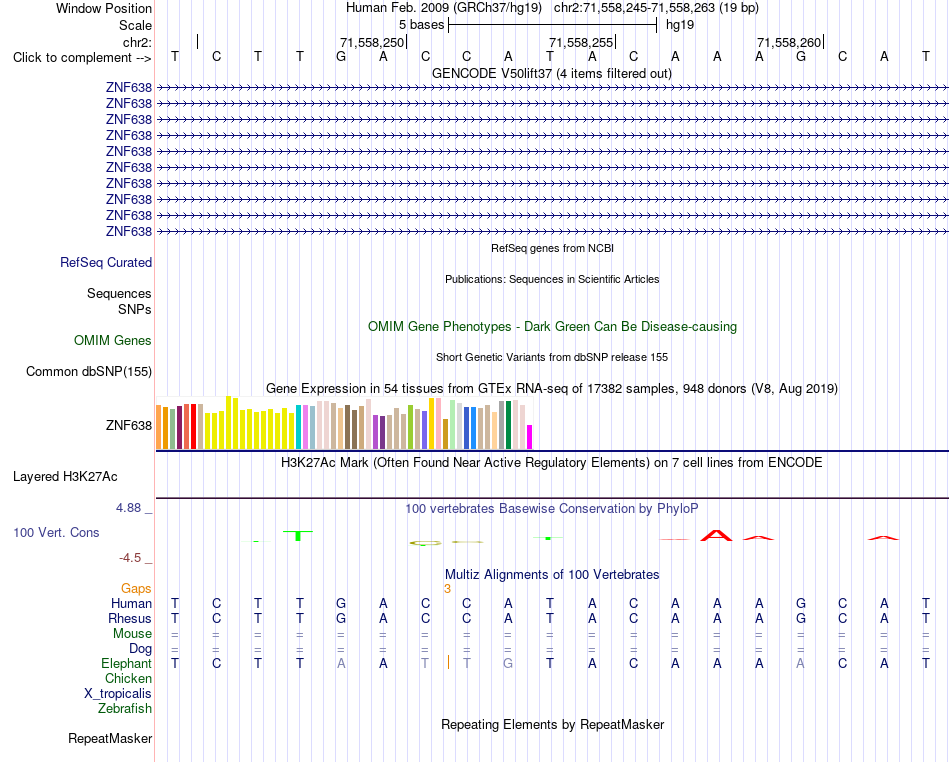Open 'Multiz Alignments of 100 Vertebrates' title
This screenshot has width=950, height=762.
(x=552, y=574)
